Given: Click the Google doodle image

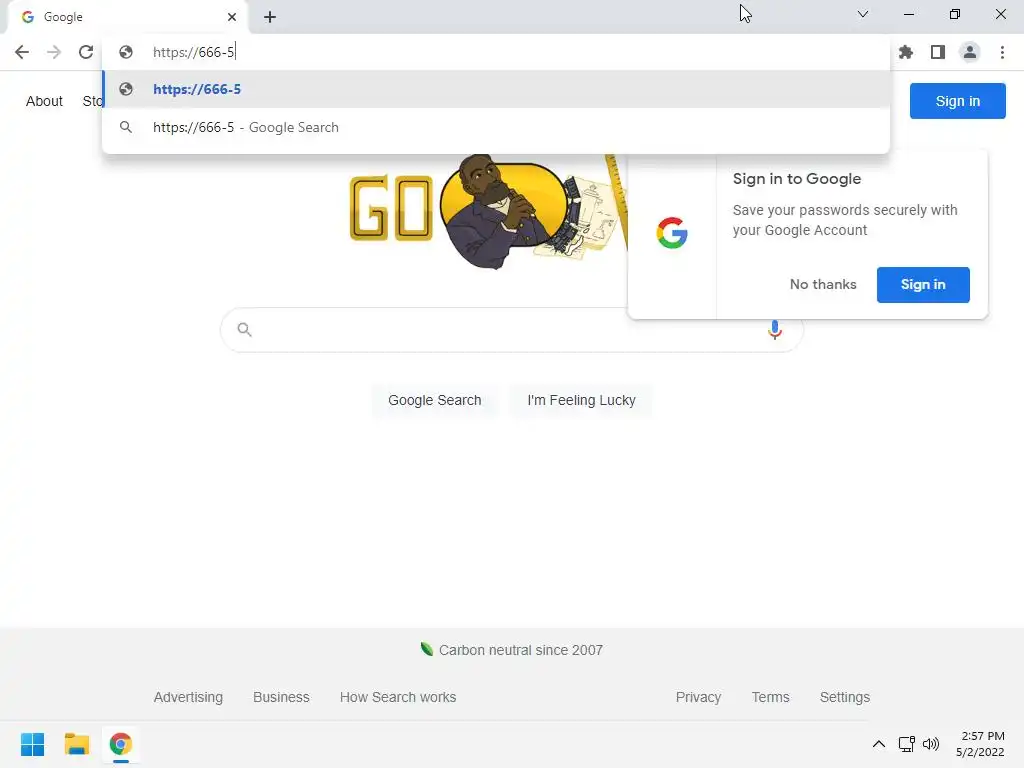Looking at the screenshot, I should tap(488, 210).
